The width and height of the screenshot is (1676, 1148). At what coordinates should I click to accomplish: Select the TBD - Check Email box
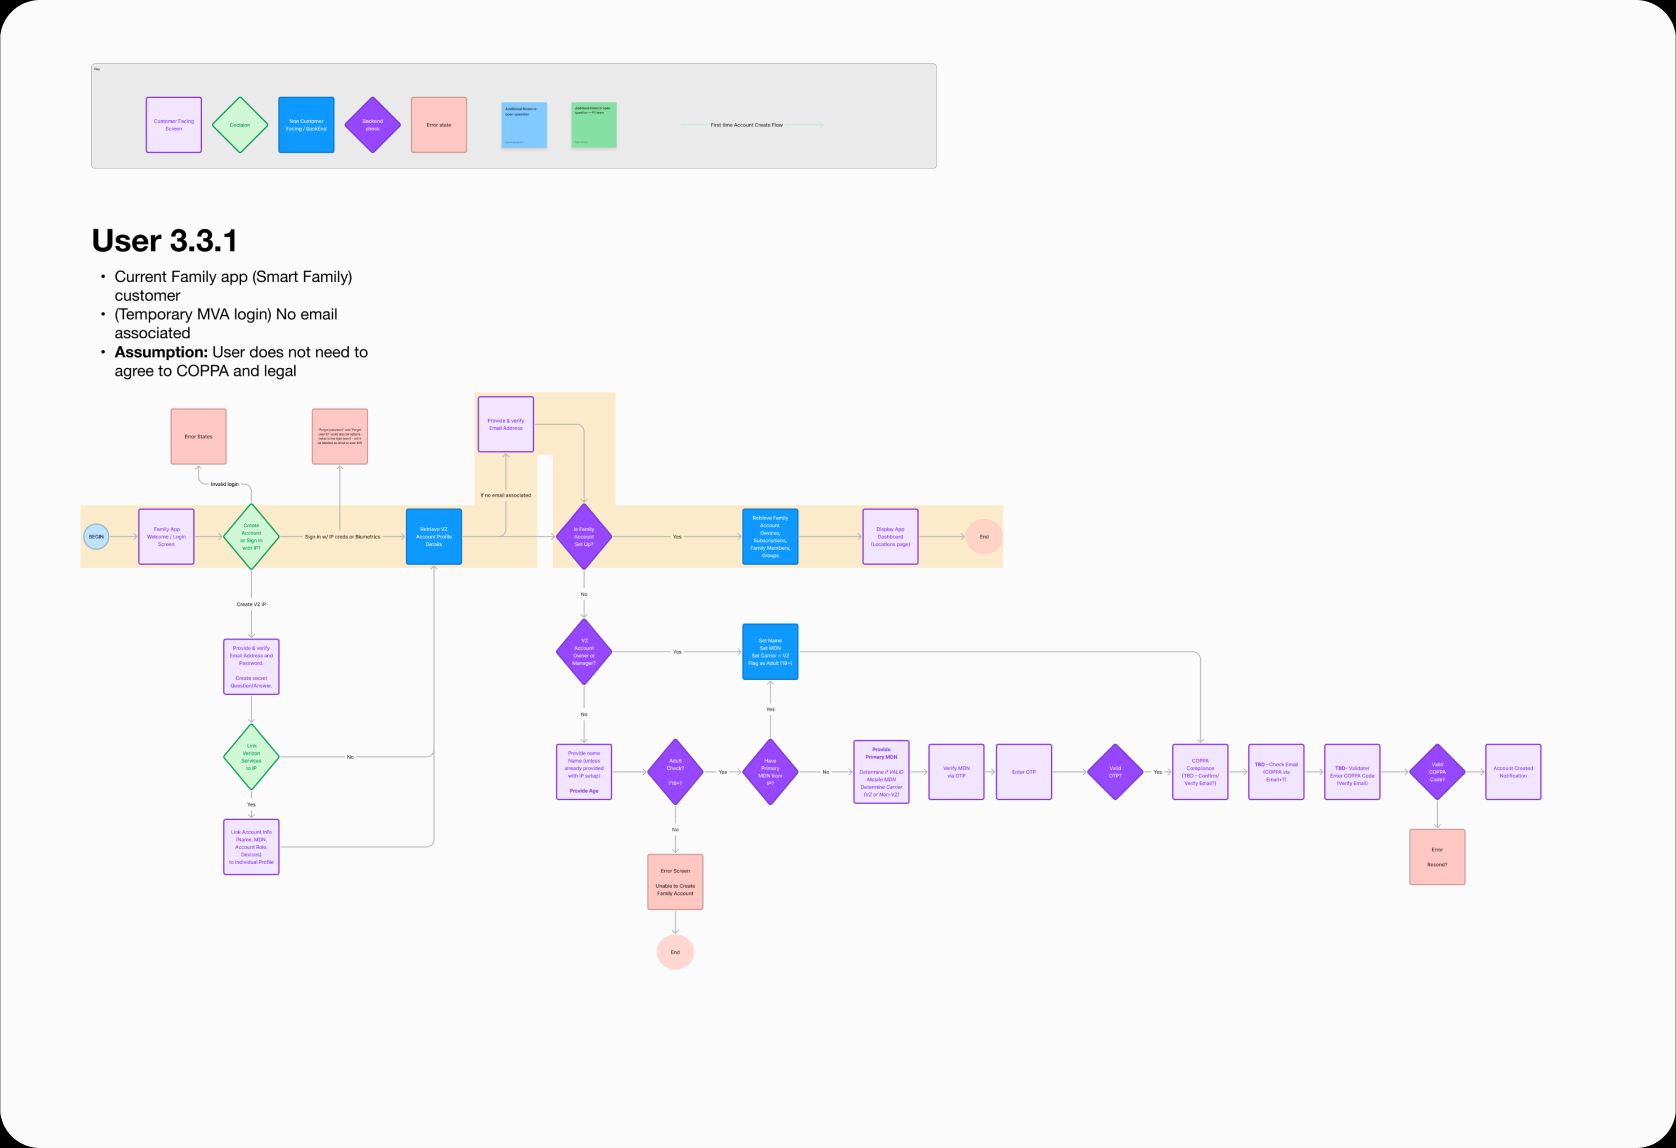click(x=1276, y=772)
